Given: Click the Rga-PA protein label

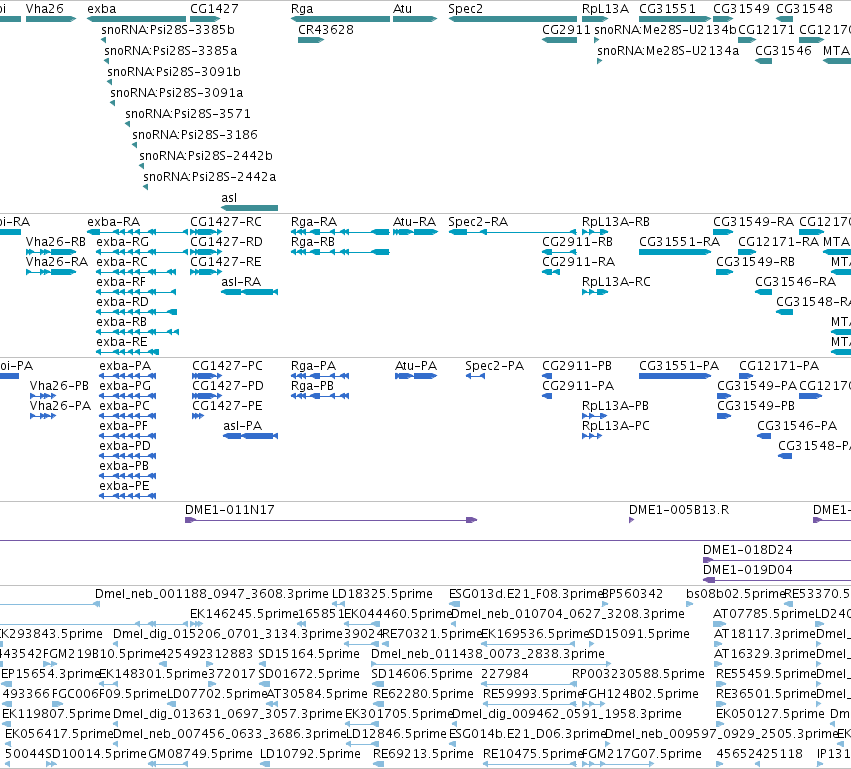Looking at the screenshot, I should 313,366.
